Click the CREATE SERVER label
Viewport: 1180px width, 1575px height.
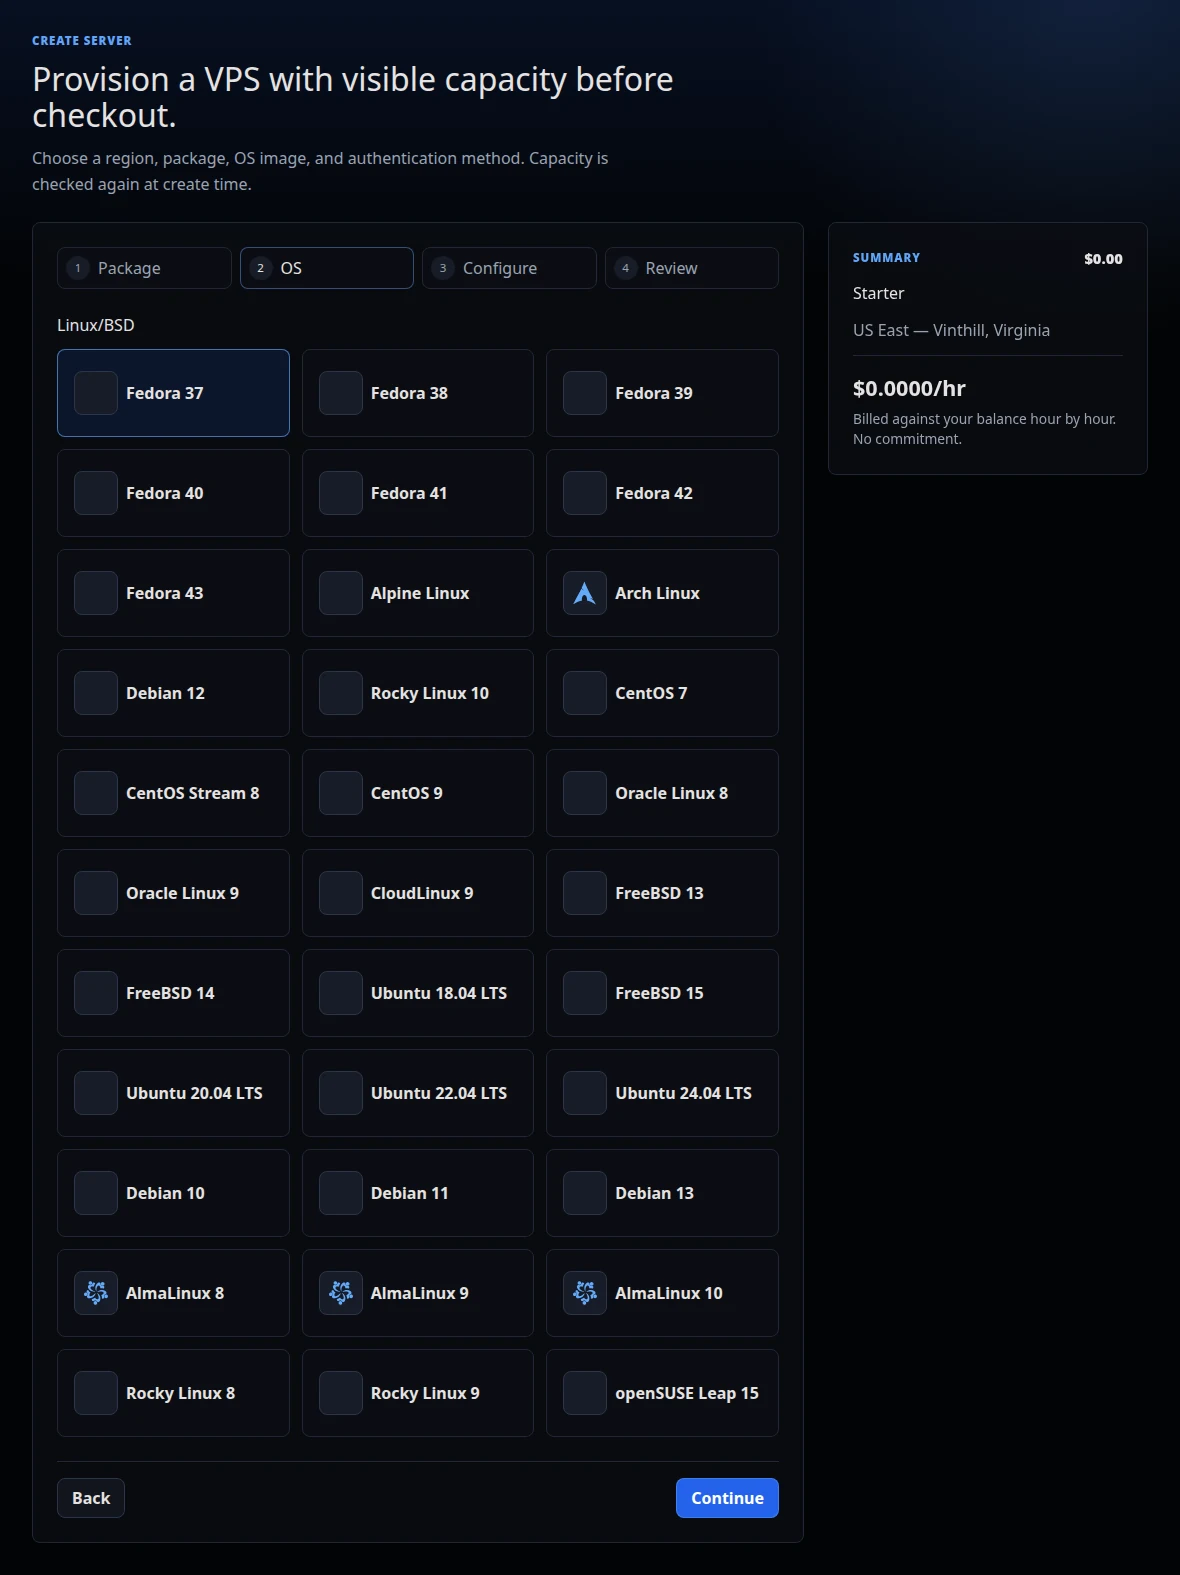pos(82,41)
